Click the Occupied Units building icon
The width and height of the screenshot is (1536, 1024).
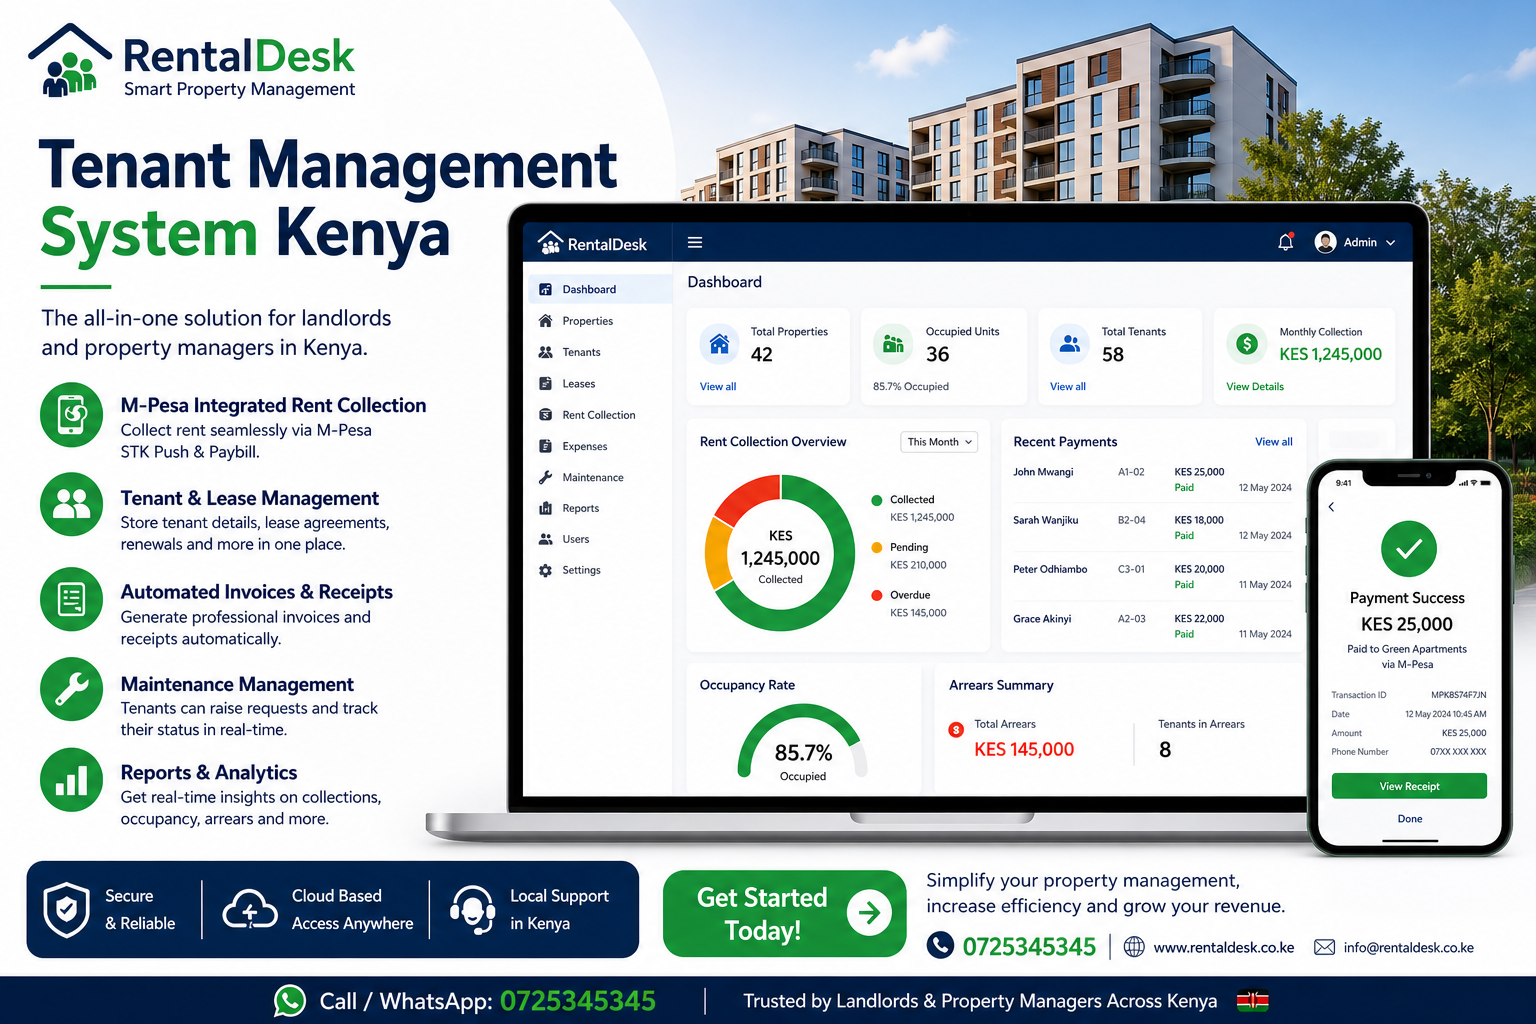tap(893, 344)
